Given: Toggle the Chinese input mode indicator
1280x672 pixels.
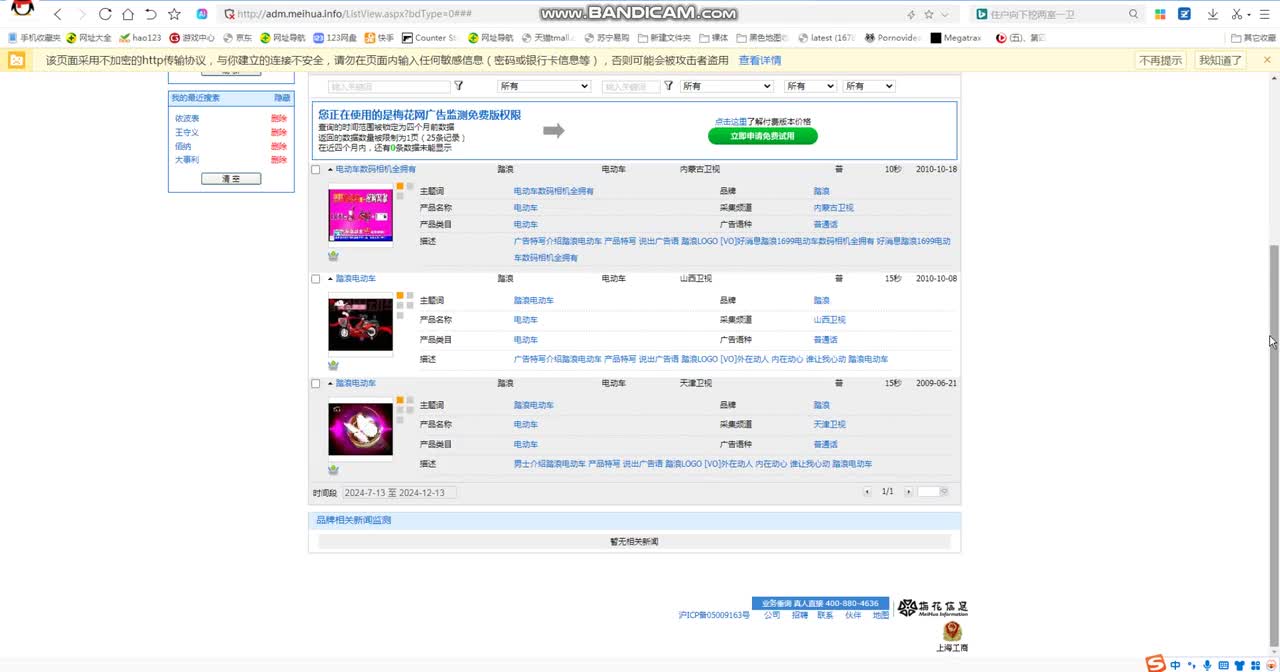Looking at the screenshot, I should (1176, 665).
